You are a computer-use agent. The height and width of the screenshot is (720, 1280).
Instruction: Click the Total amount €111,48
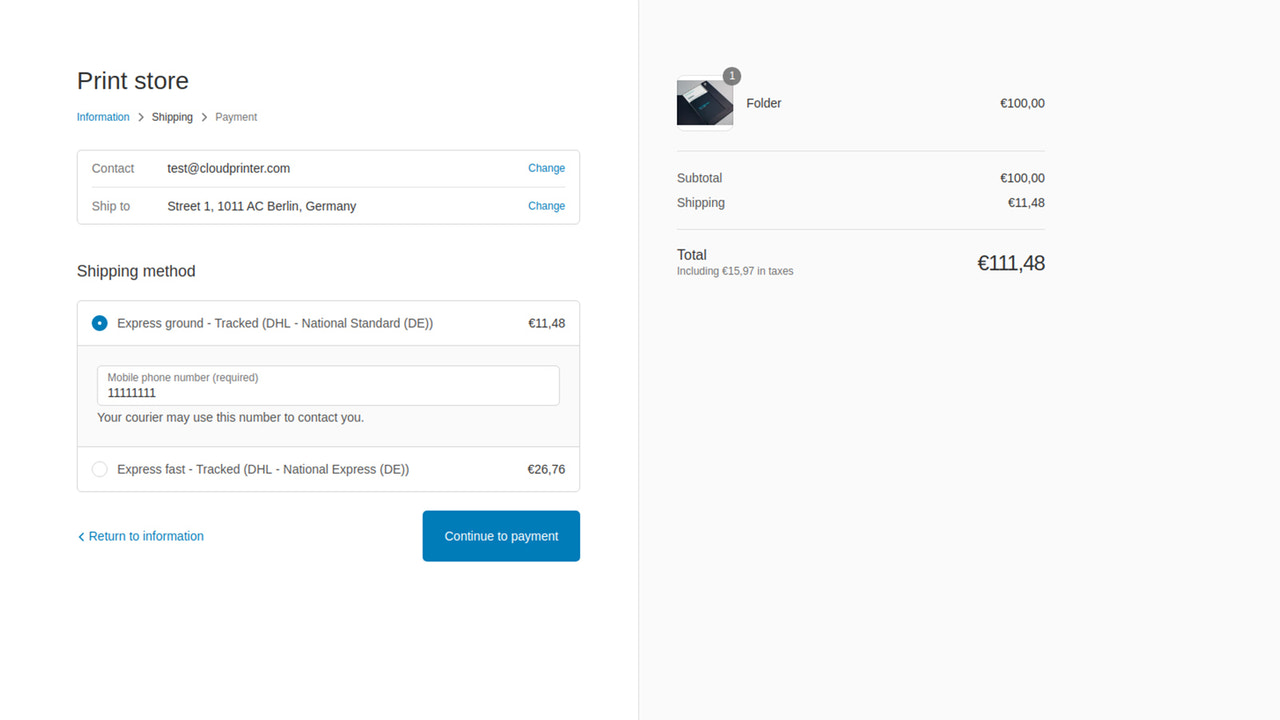coord(1011,263)
